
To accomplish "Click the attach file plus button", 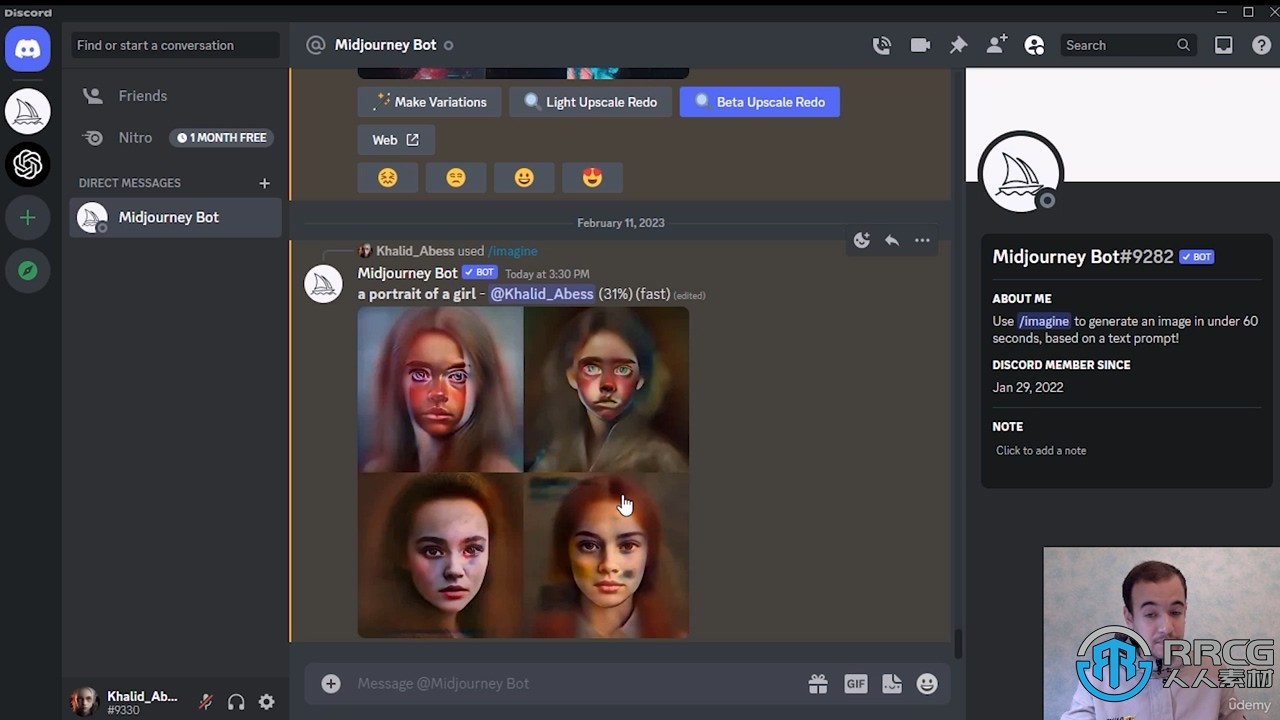I will [331, 684].
